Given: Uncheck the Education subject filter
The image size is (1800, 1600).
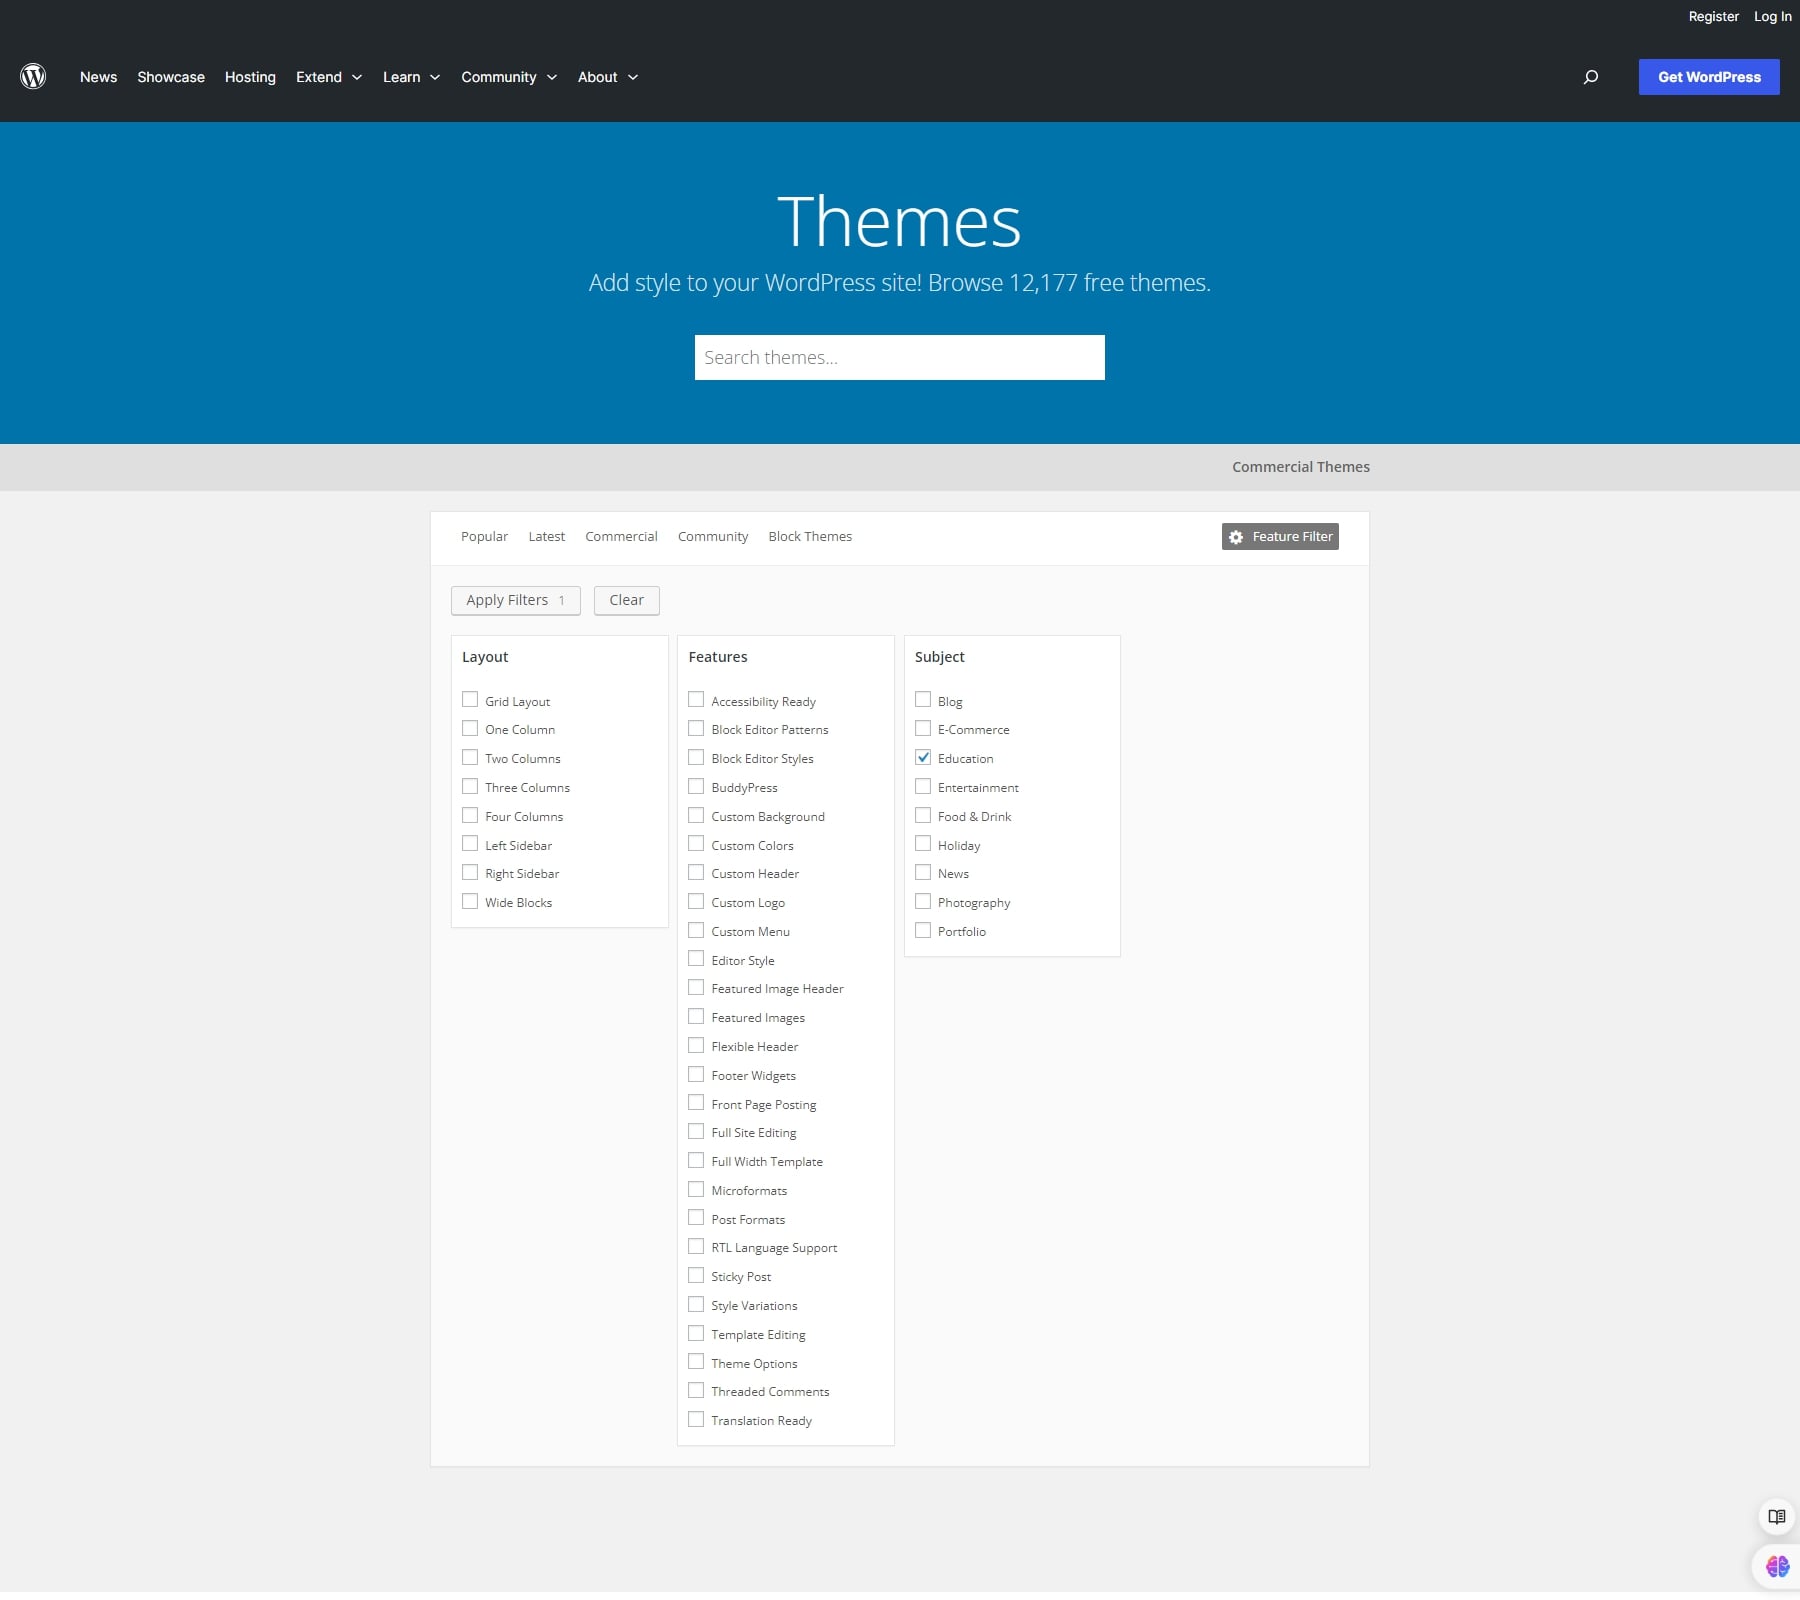Looking at the screenshot, I should pos(923,757).
